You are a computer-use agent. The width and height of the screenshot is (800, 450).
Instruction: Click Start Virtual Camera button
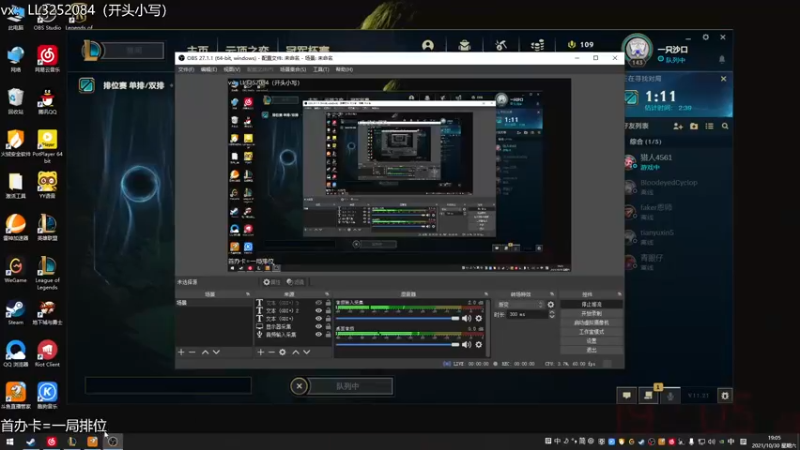(591, 323)
